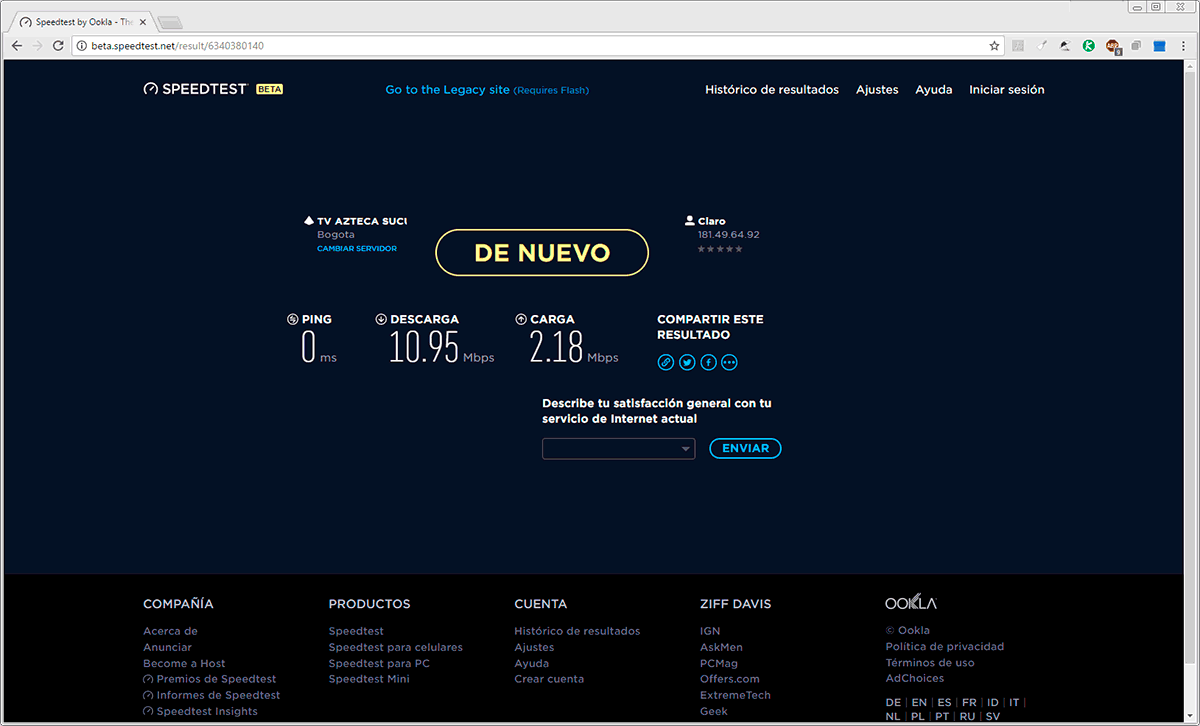Click the server icon beside TV AZTECA SUC
Screen dimensions: 1200x726
point(309,221)
